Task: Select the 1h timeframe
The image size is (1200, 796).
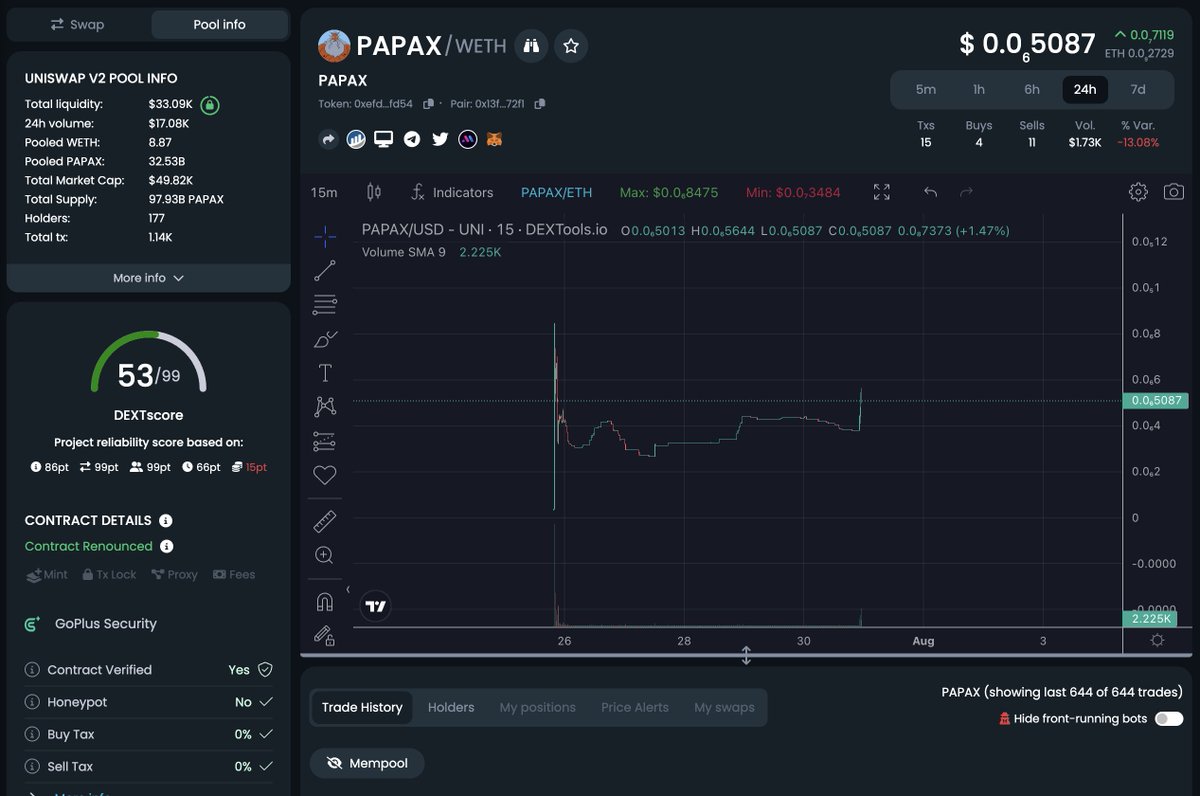Action: (979, 89)
